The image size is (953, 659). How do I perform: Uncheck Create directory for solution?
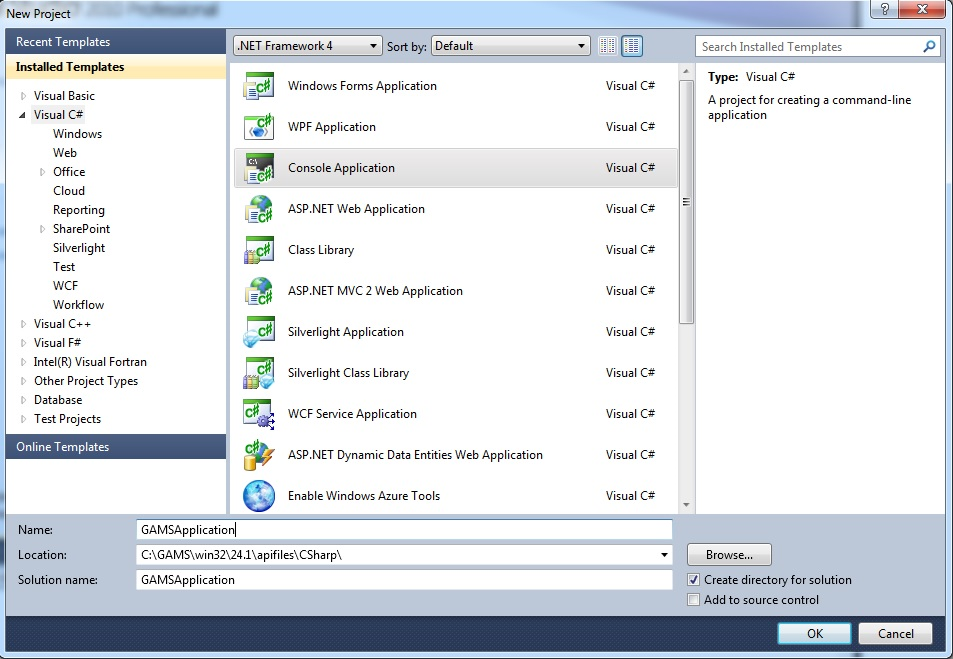pyautogui.click(x=694, y=580)
